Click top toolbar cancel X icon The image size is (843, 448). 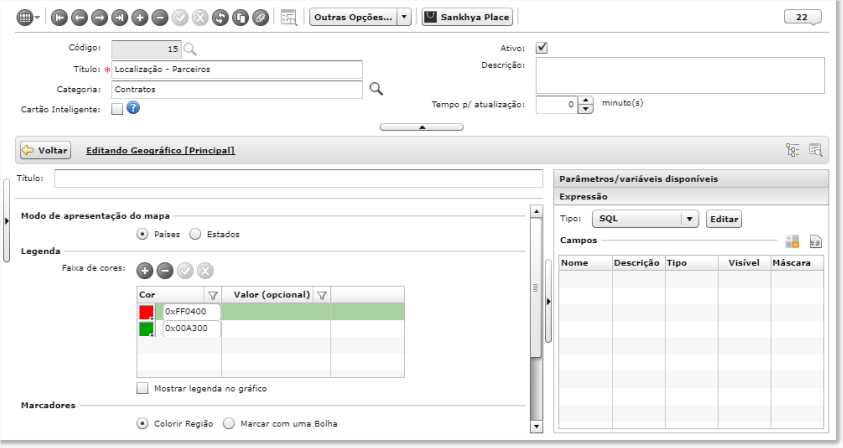point(200,18)
